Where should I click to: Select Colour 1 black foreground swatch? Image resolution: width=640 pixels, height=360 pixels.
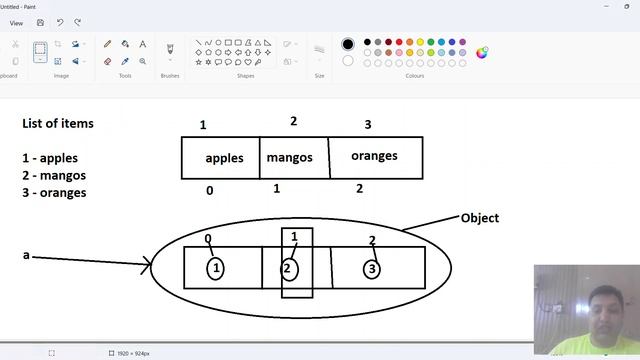tap(348, 44)
